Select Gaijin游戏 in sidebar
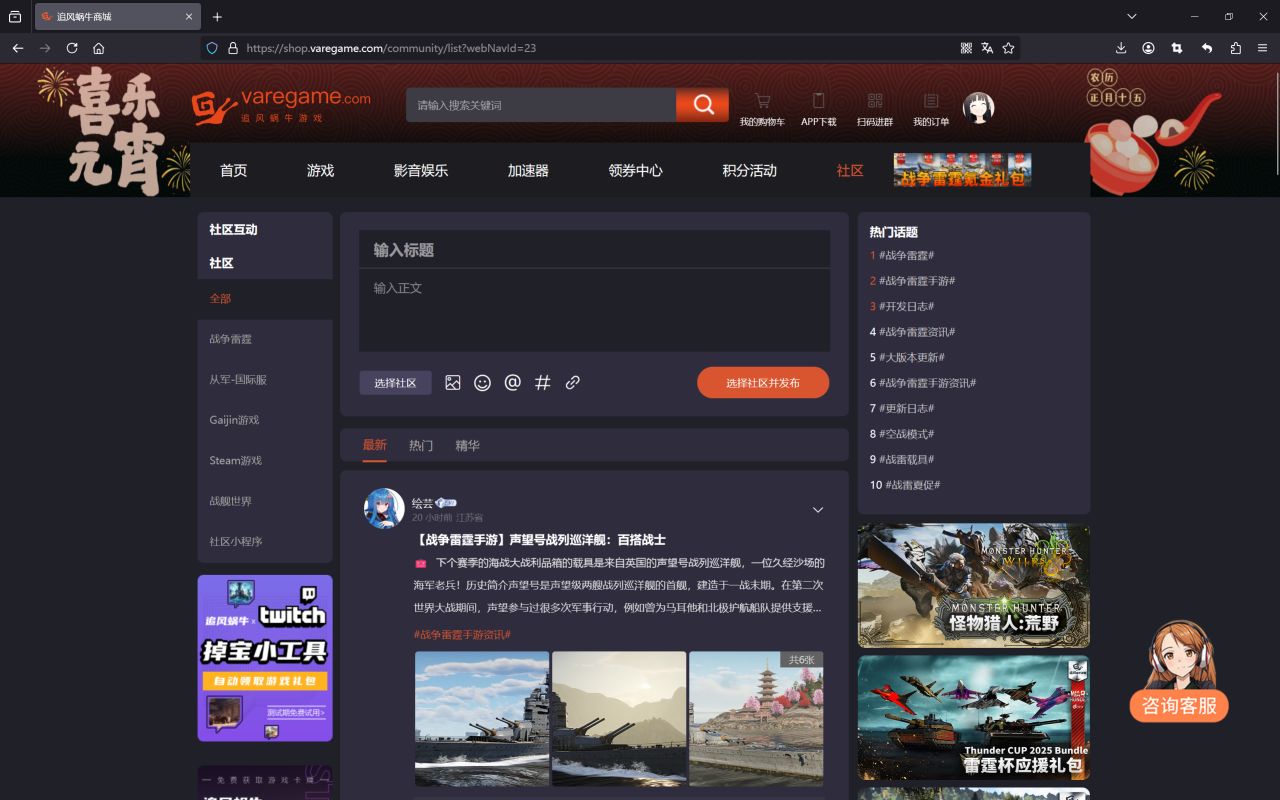Viewport: 1280px width, 800px height. pos(265,420)
